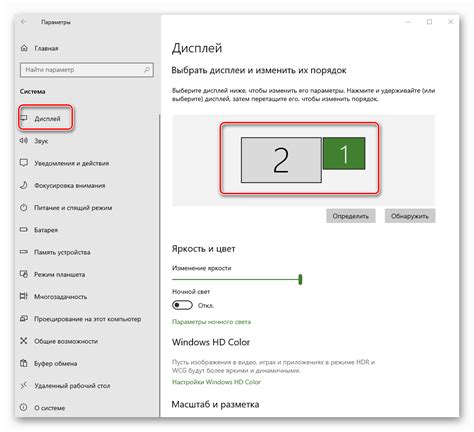The image size is (474, 432).
Task: Open Проецирование на этот компьютер
Action: click(x=88, y=319)
